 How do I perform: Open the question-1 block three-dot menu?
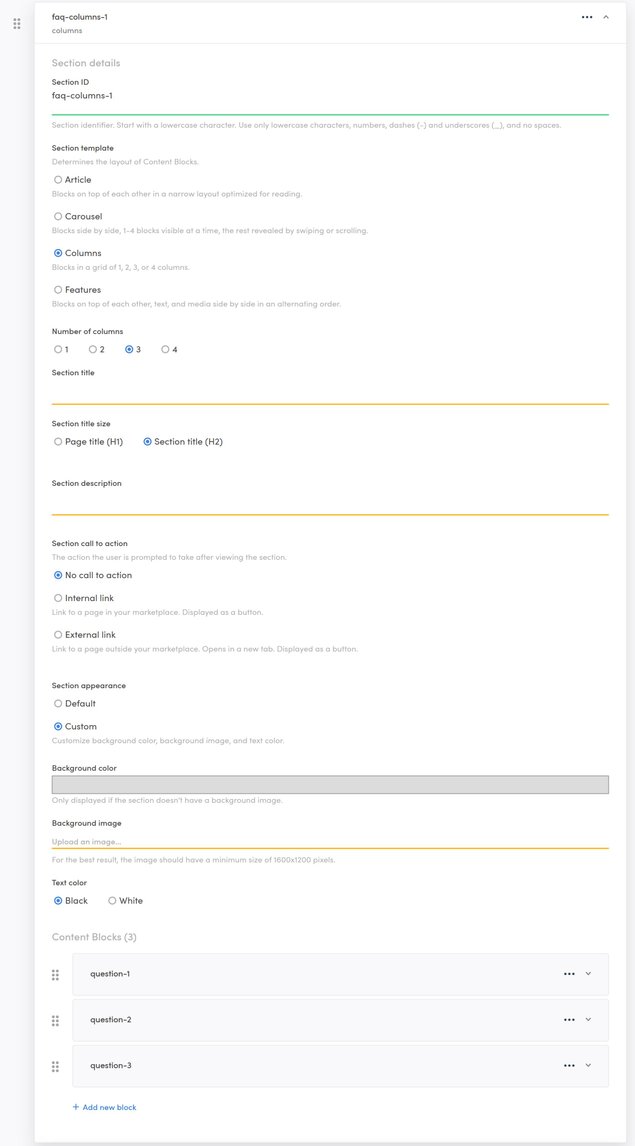coord(569,974)
